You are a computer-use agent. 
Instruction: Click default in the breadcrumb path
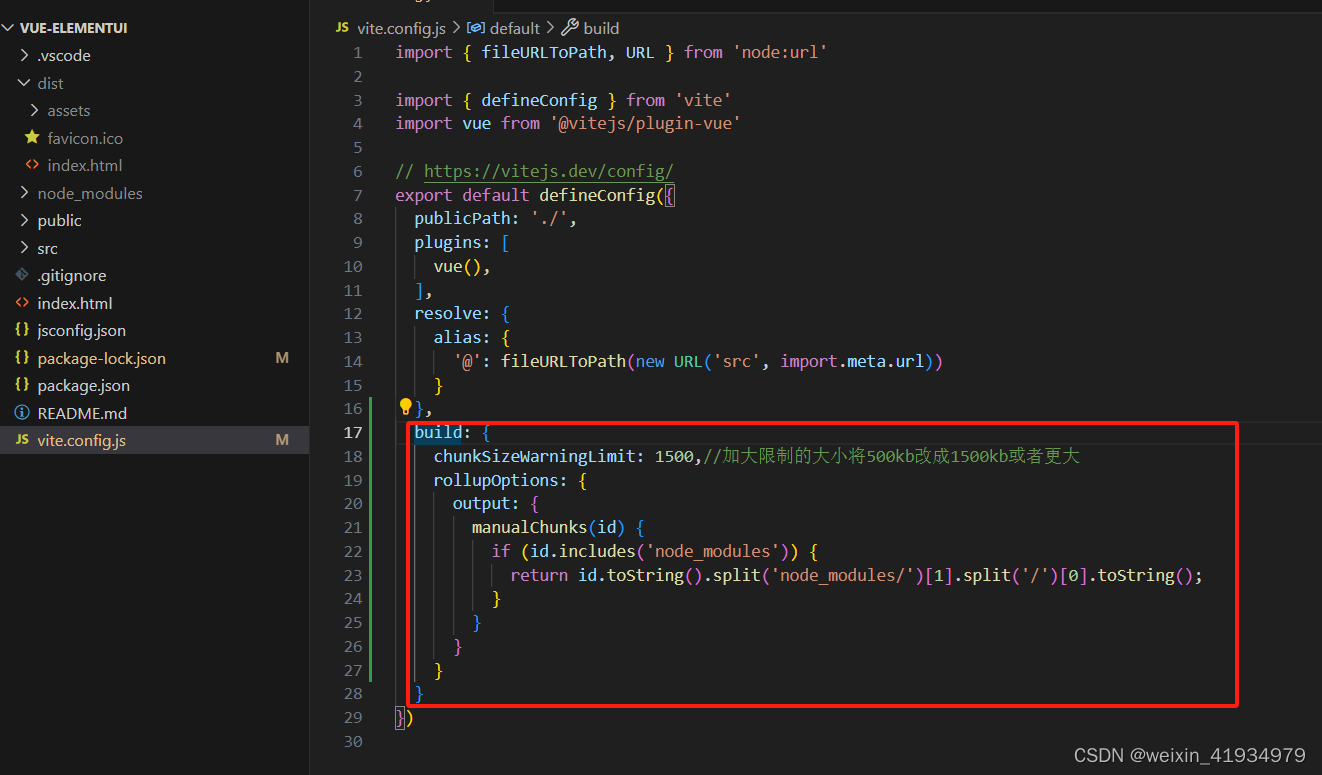[x=514, y=28]
